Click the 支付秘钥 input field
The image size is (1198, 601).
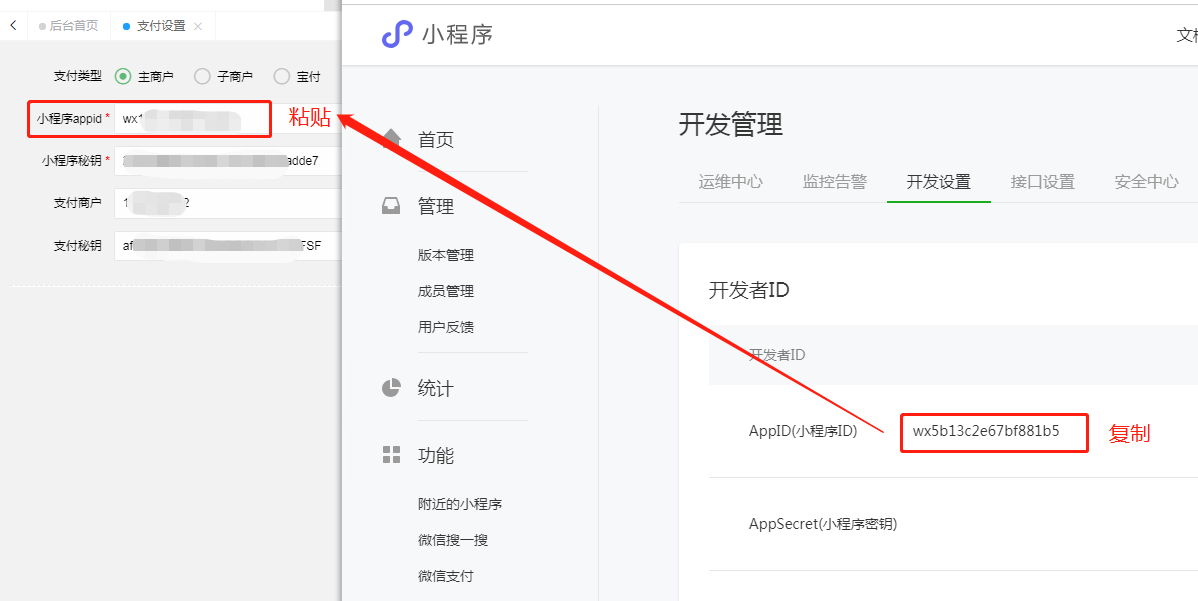tap(228, 246)
